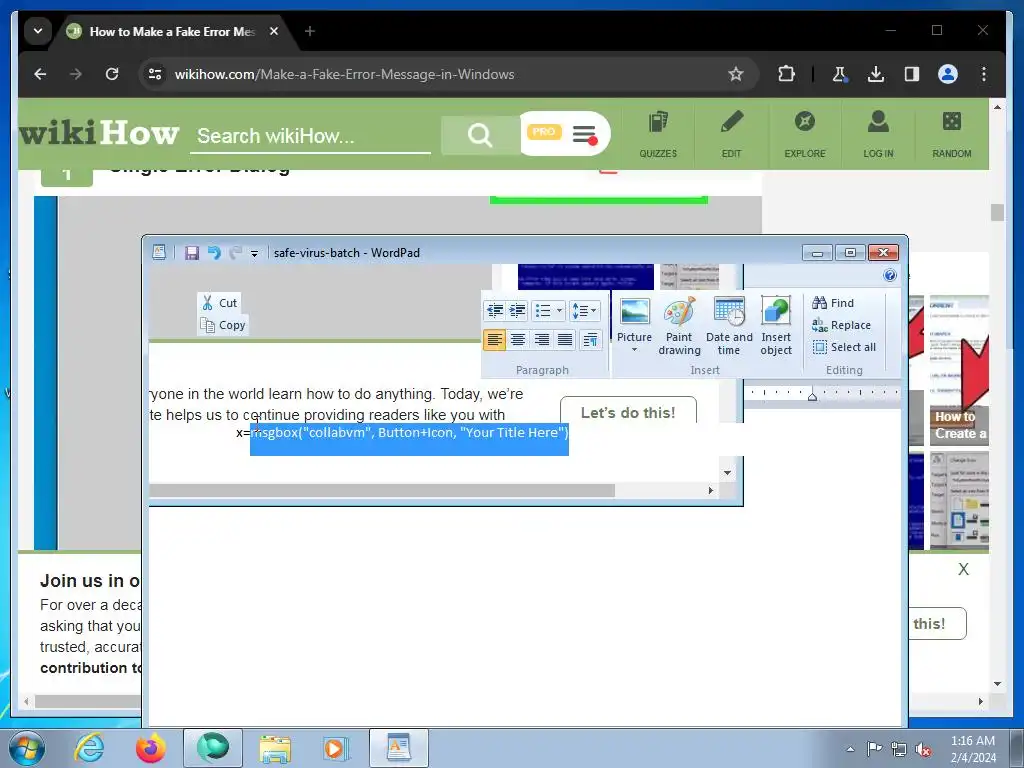Viewport: 1024px width, 768px height.
Task: Go back in Chrome
Action: [40, 74]
